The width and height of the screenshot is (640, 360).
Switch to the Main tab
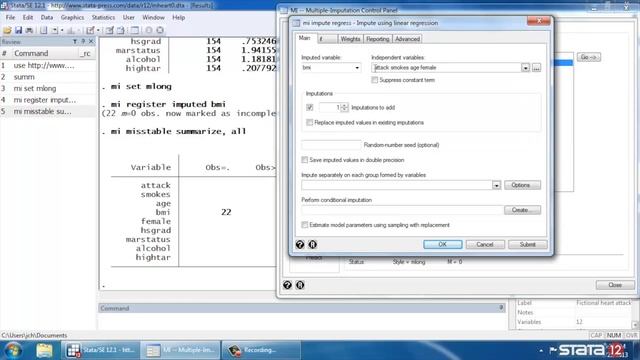click(x=304, y=38)
